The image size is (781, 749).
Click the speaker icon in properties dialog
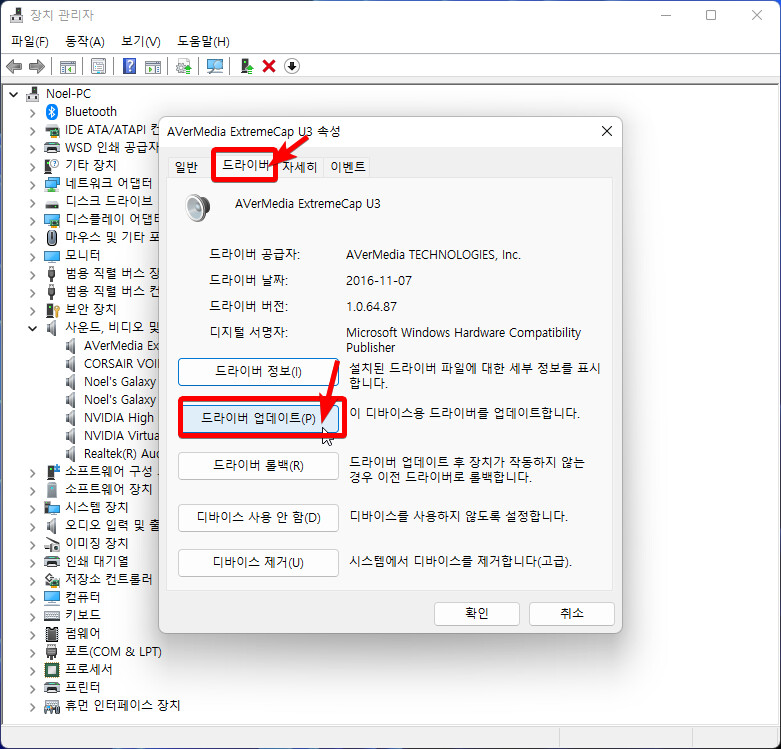pyautogui.click(x=197, y=208)
